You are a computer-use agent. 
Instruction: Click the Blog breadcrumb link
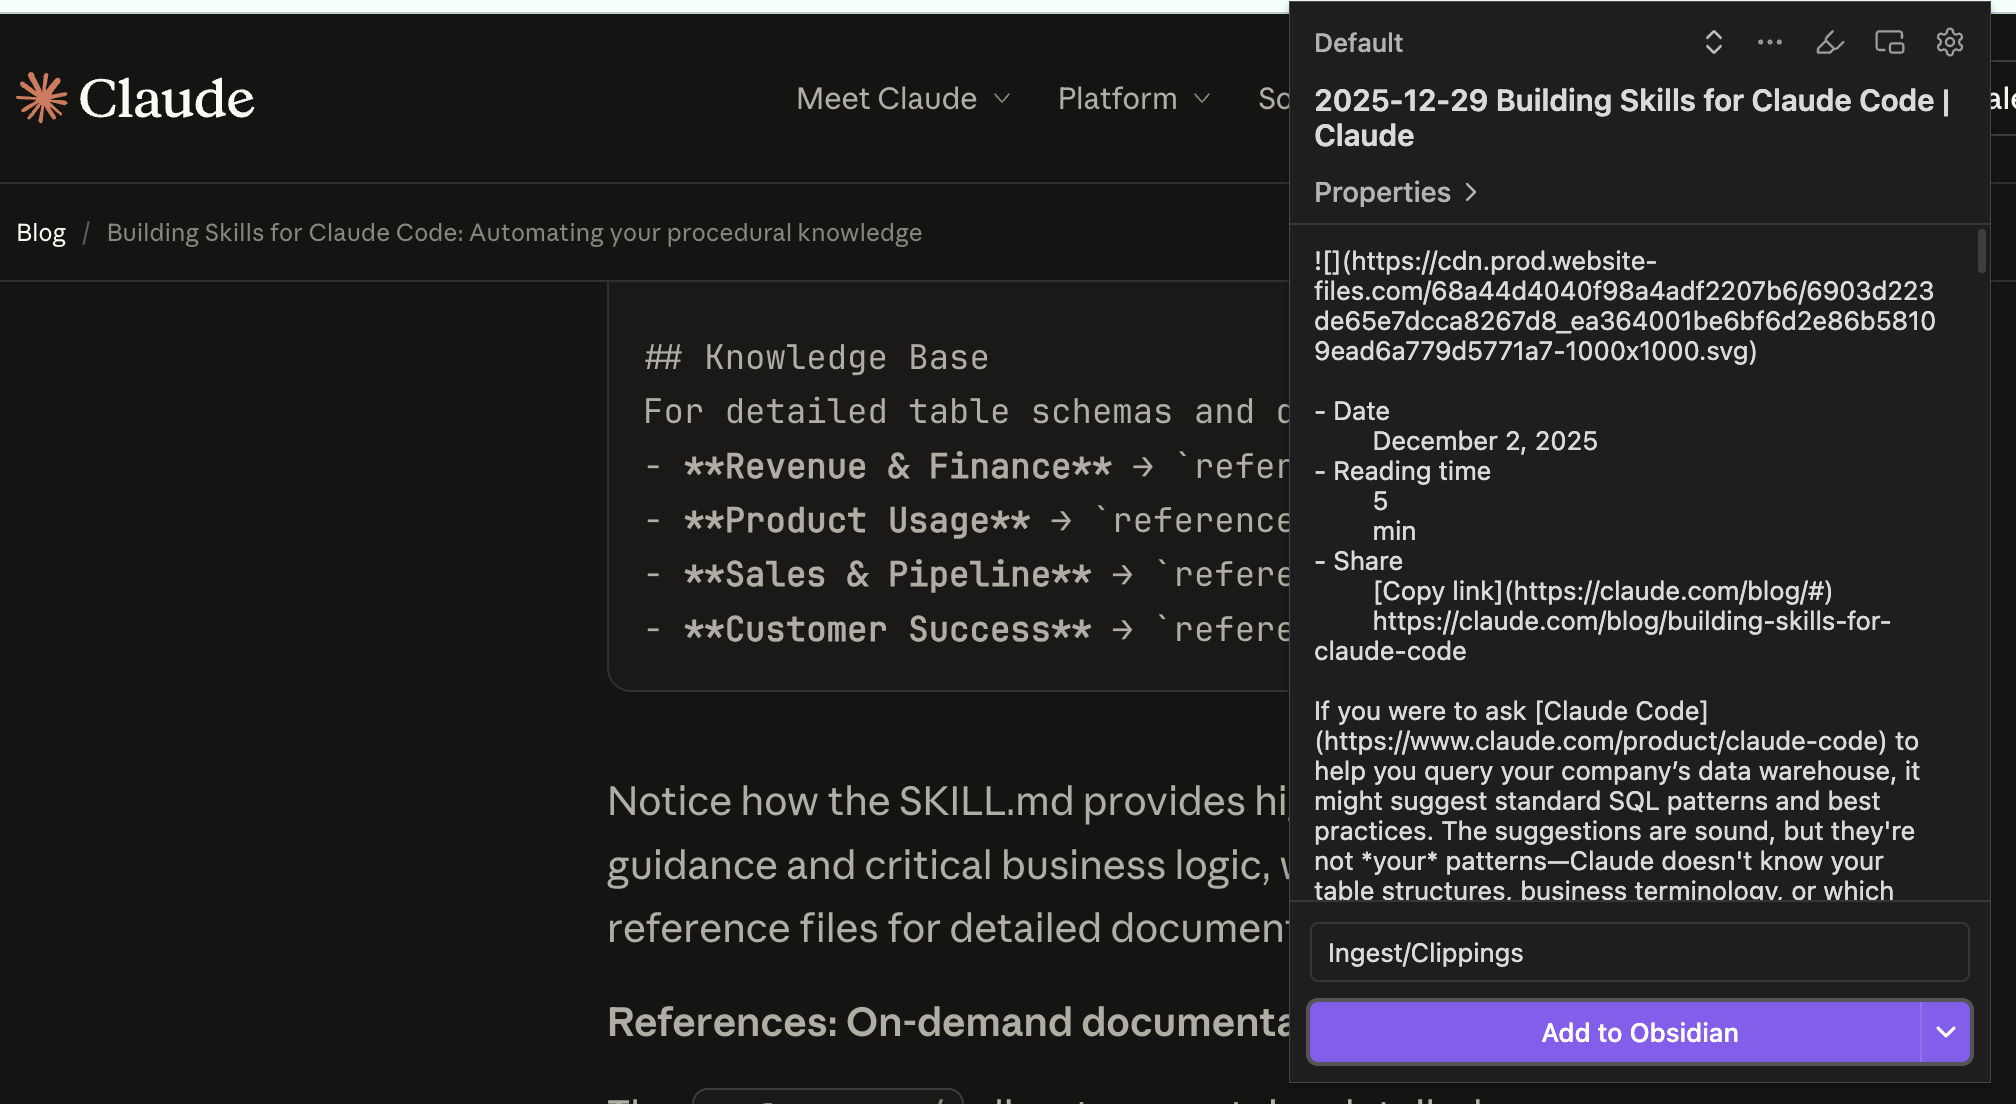click(40, 232)
